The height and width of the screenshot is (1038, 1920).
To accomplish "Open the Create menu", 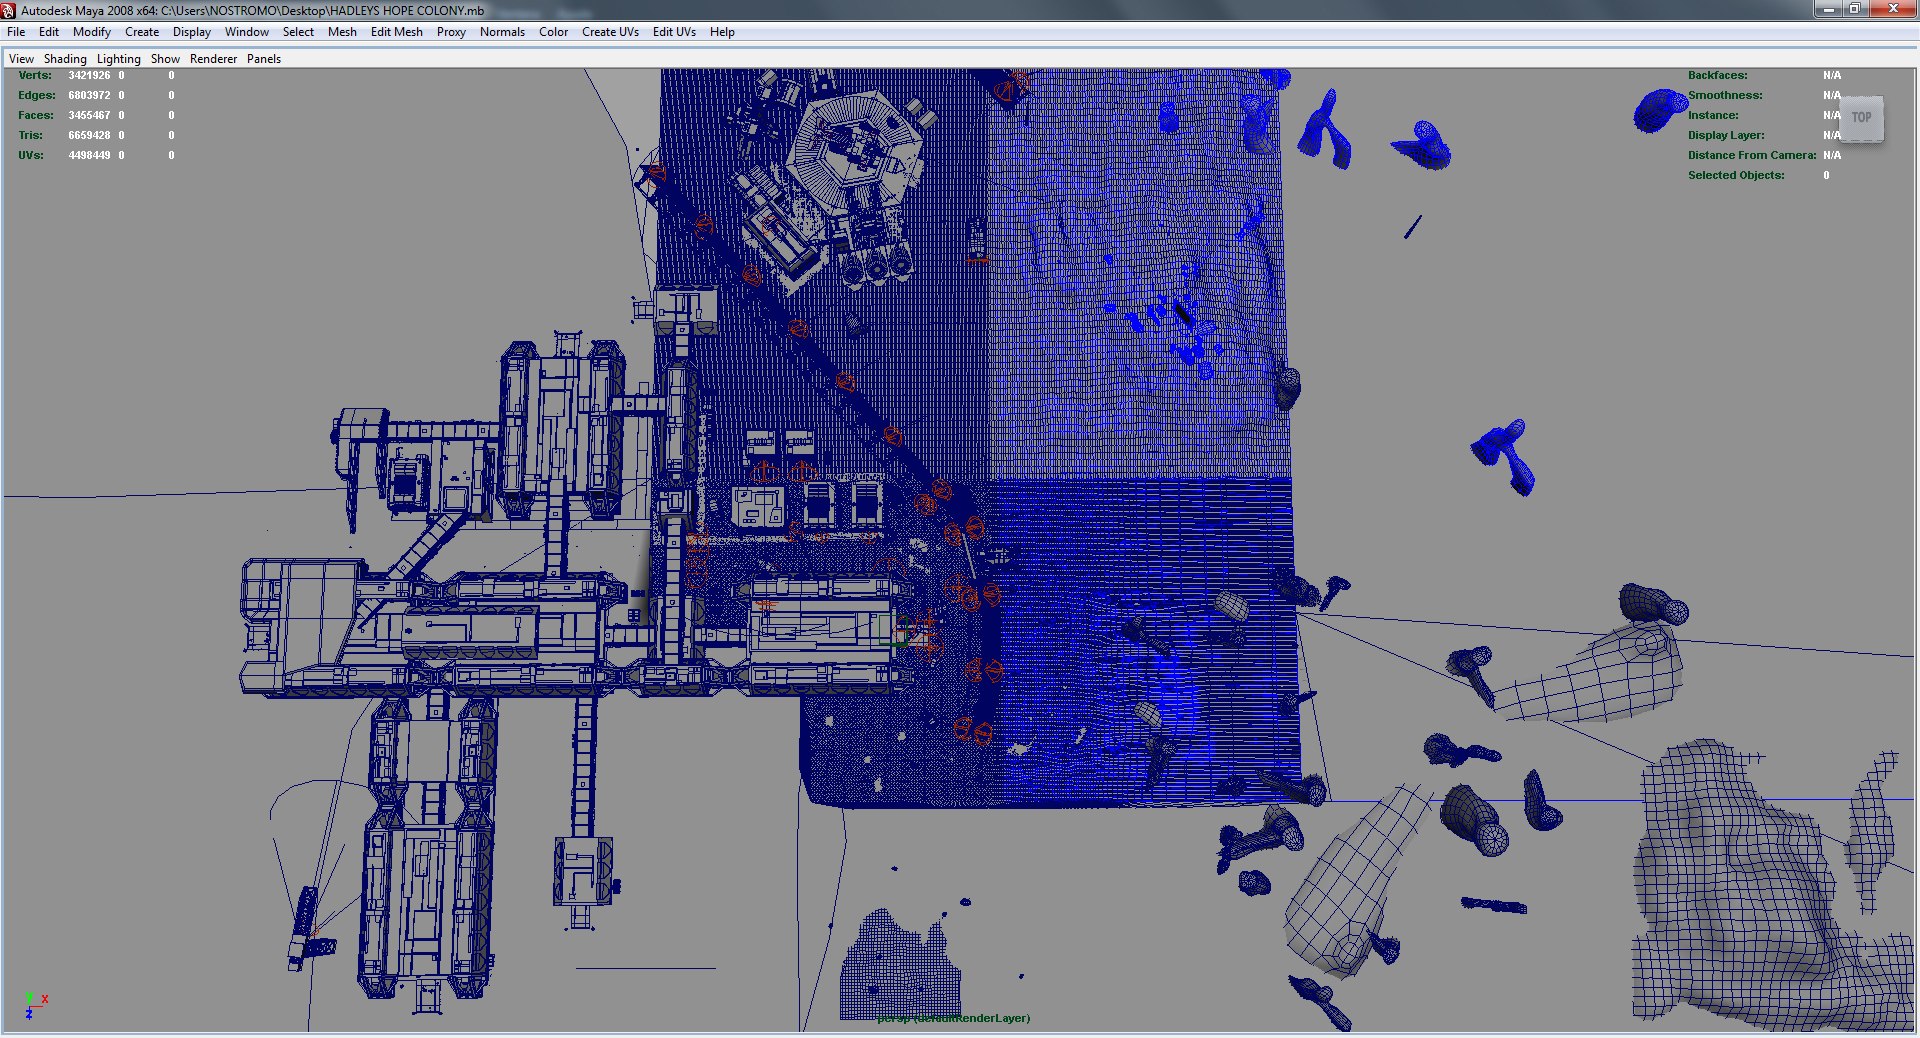I will click(x=142, y=32).
